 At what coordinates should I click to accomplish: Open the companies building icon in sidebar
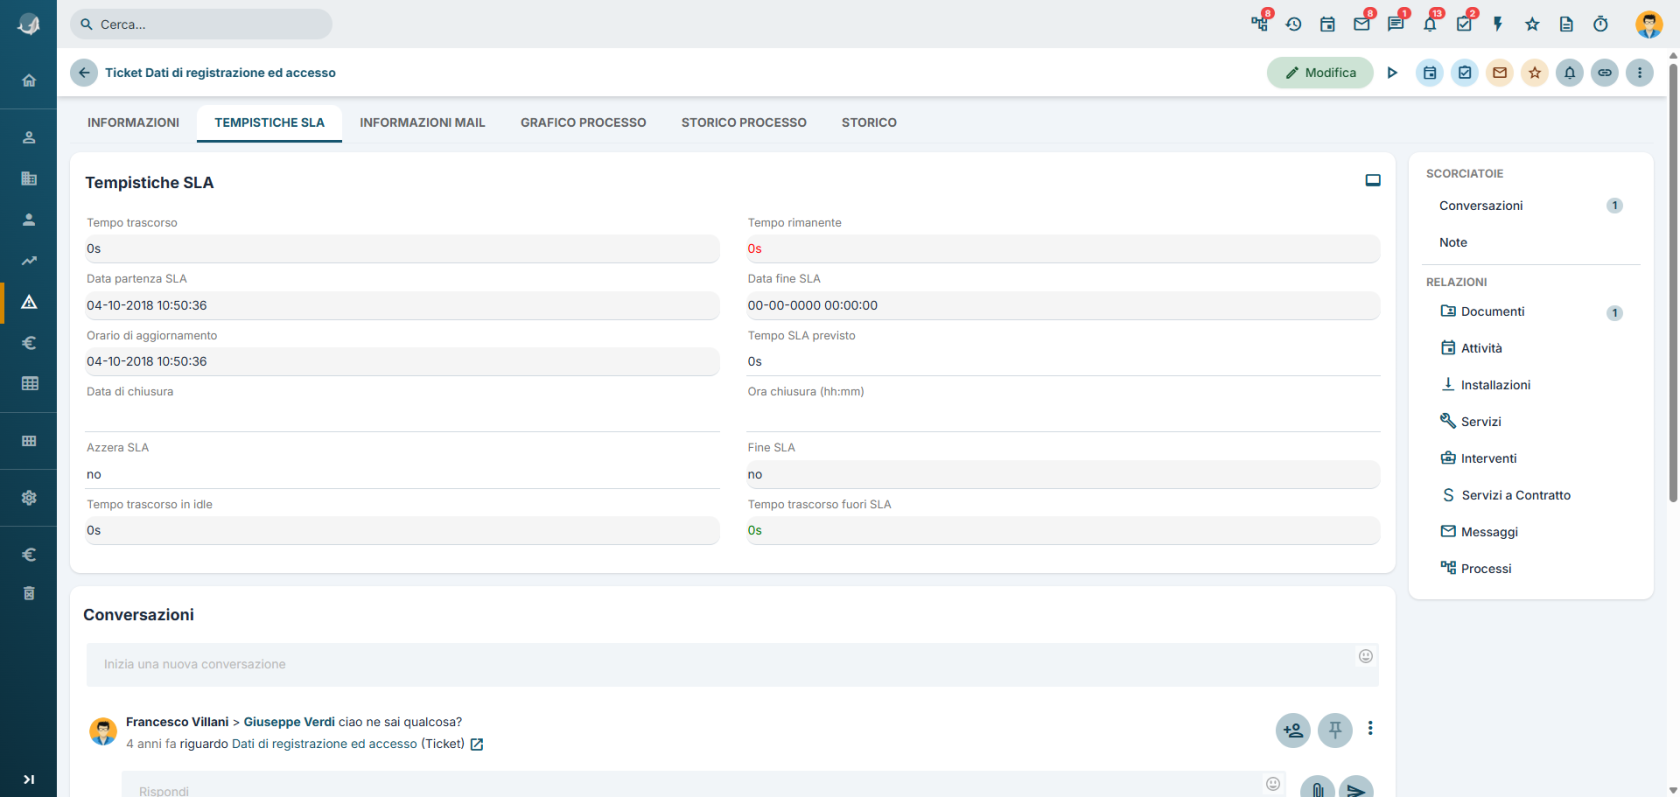29,178
